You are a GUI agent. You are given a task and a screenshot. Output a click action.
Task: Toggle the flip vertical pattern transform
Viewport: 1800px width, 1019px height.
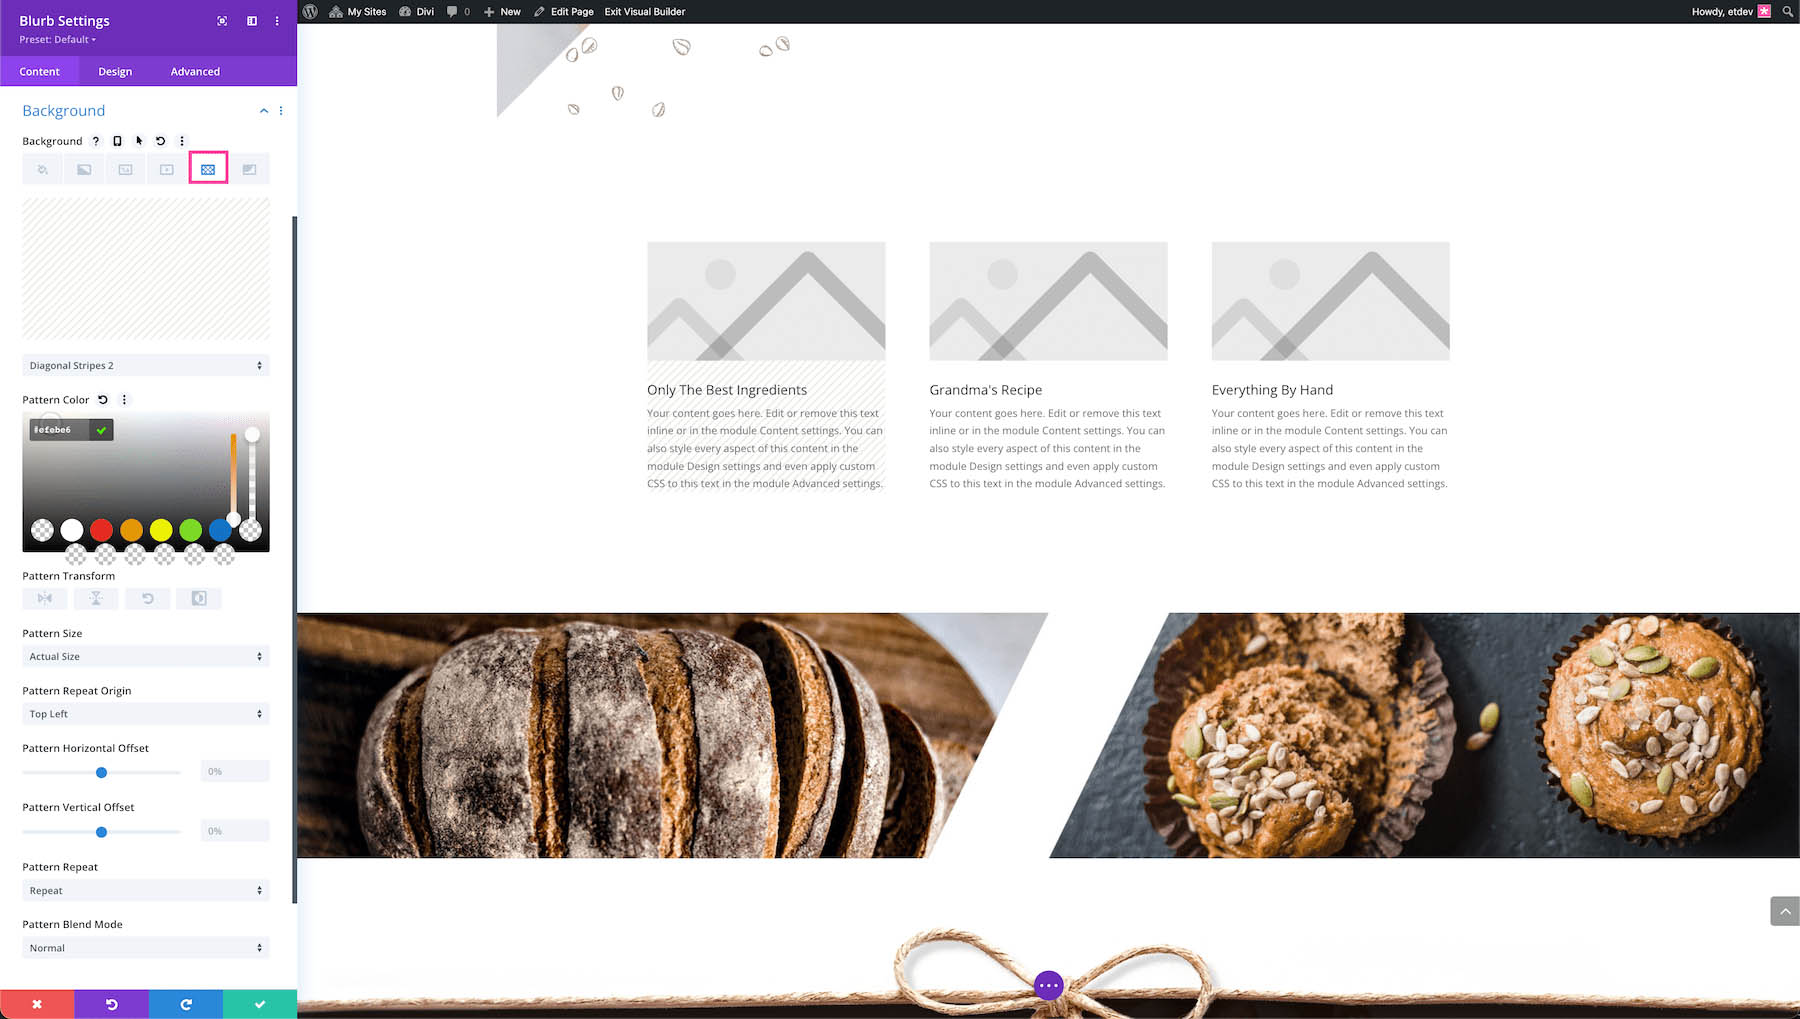96,598
